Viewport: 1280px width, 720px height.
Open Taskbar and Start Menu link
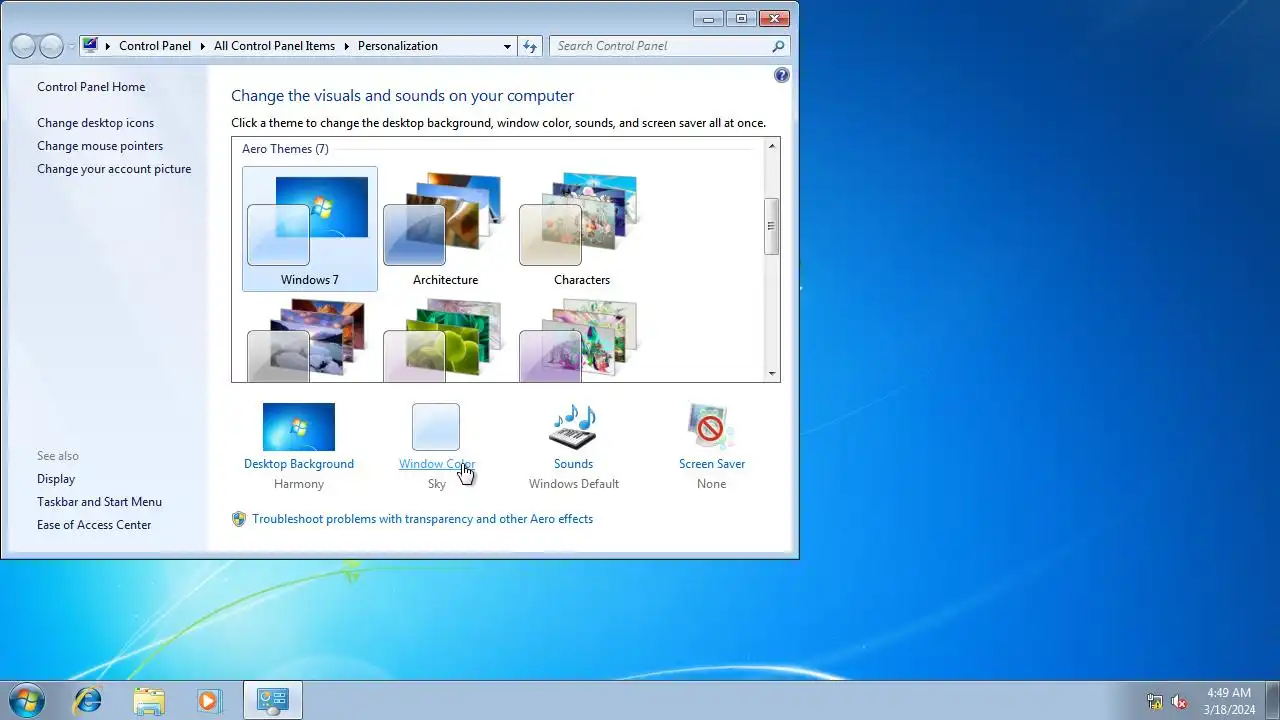coord(99,502)
